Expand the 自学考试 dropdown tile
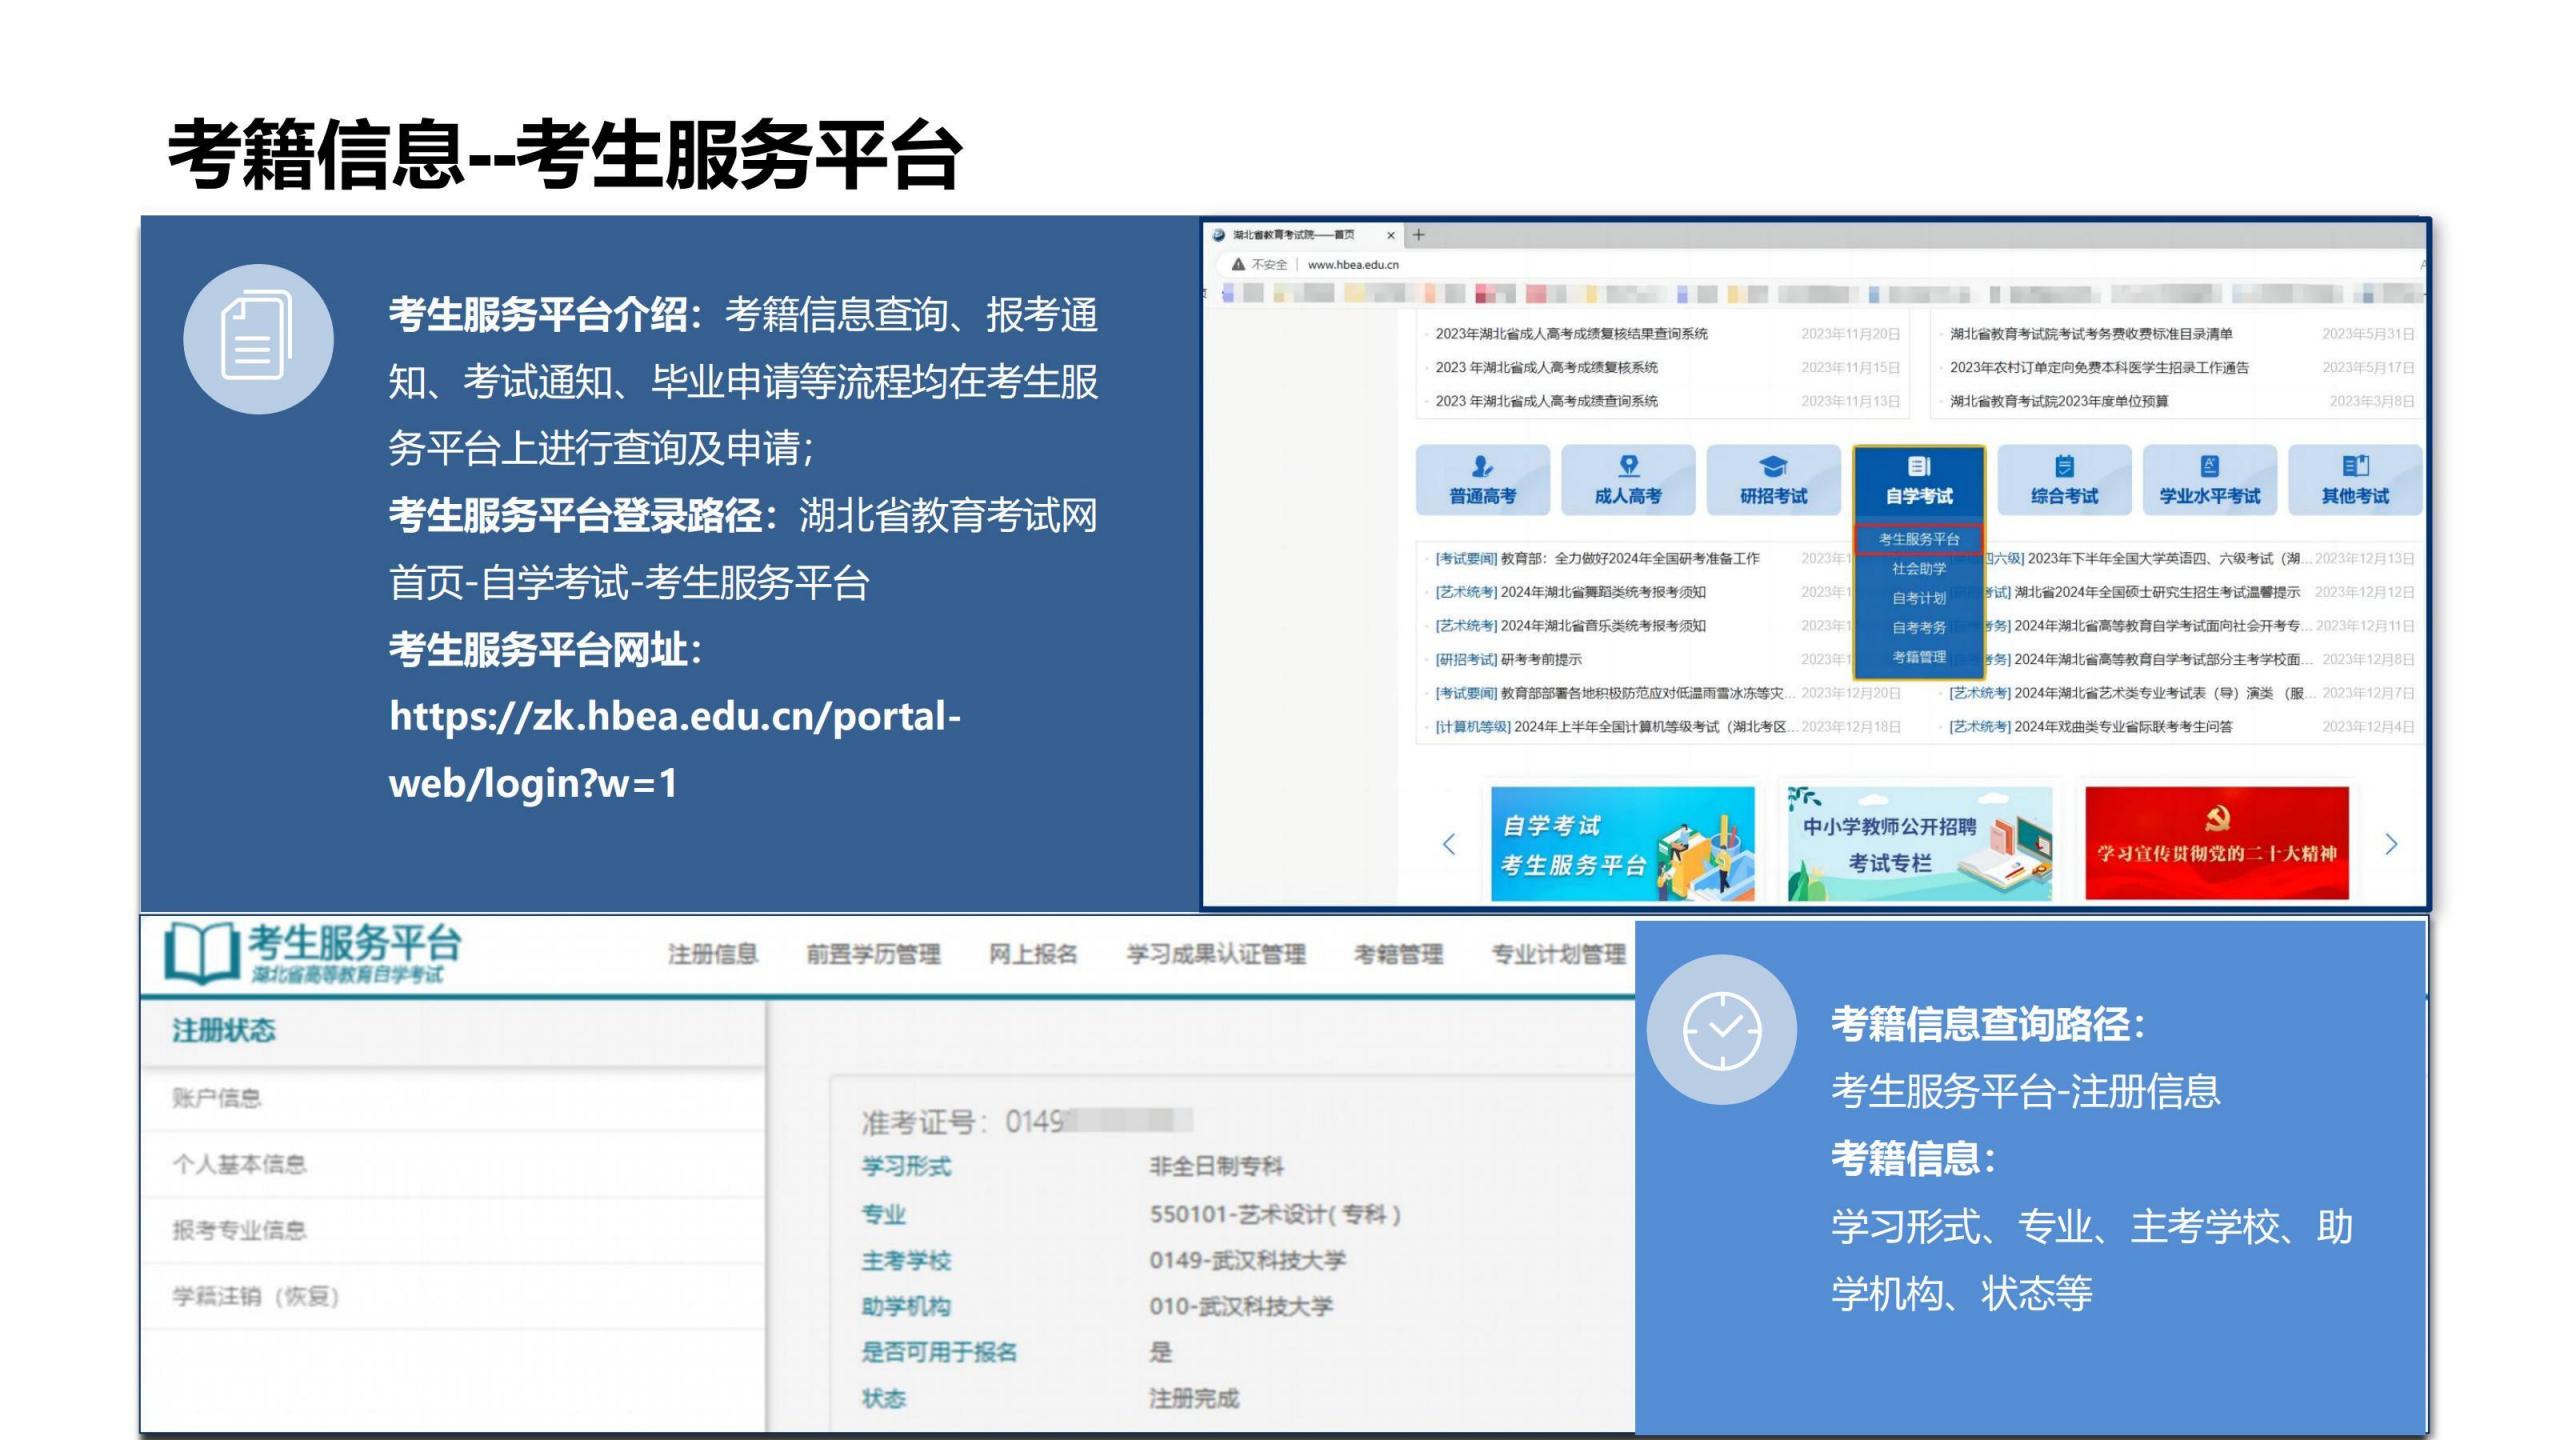The height and width of the screenshot is (1440, 2560). click(1918, 480)
